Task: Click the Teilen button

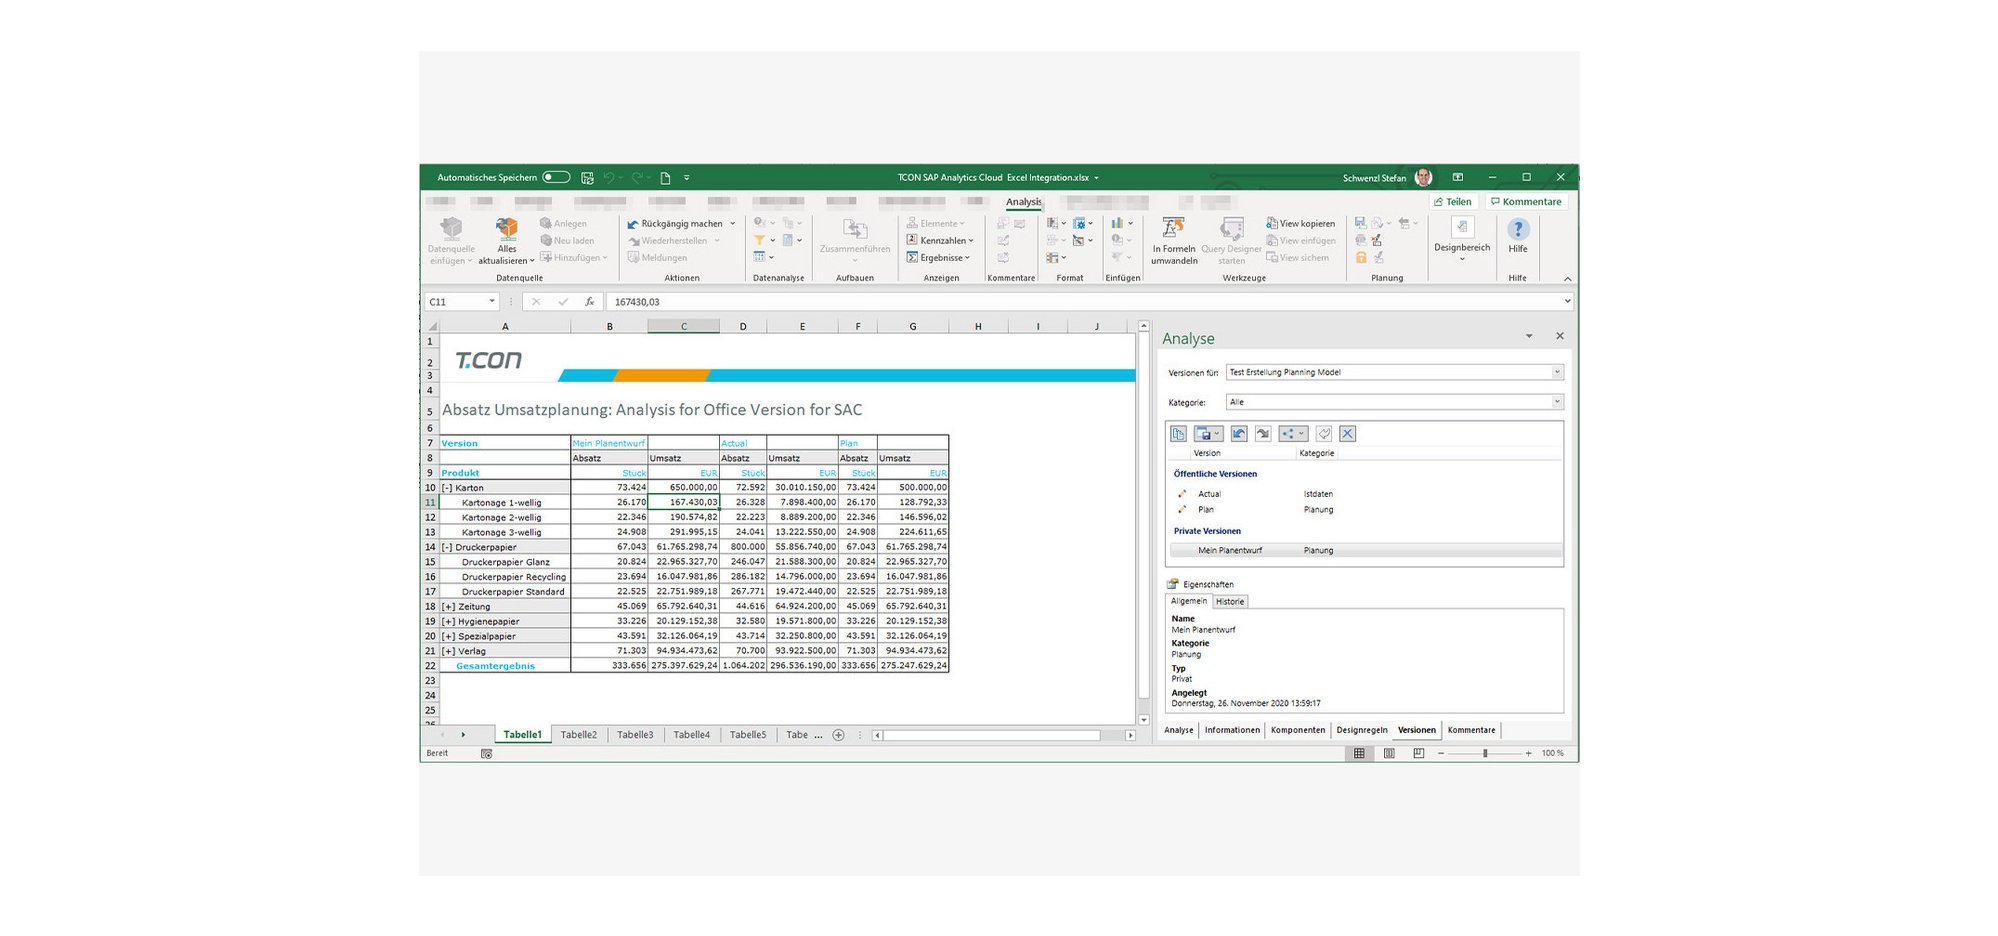Action: pyautogui.click(x=1453, y=202)
